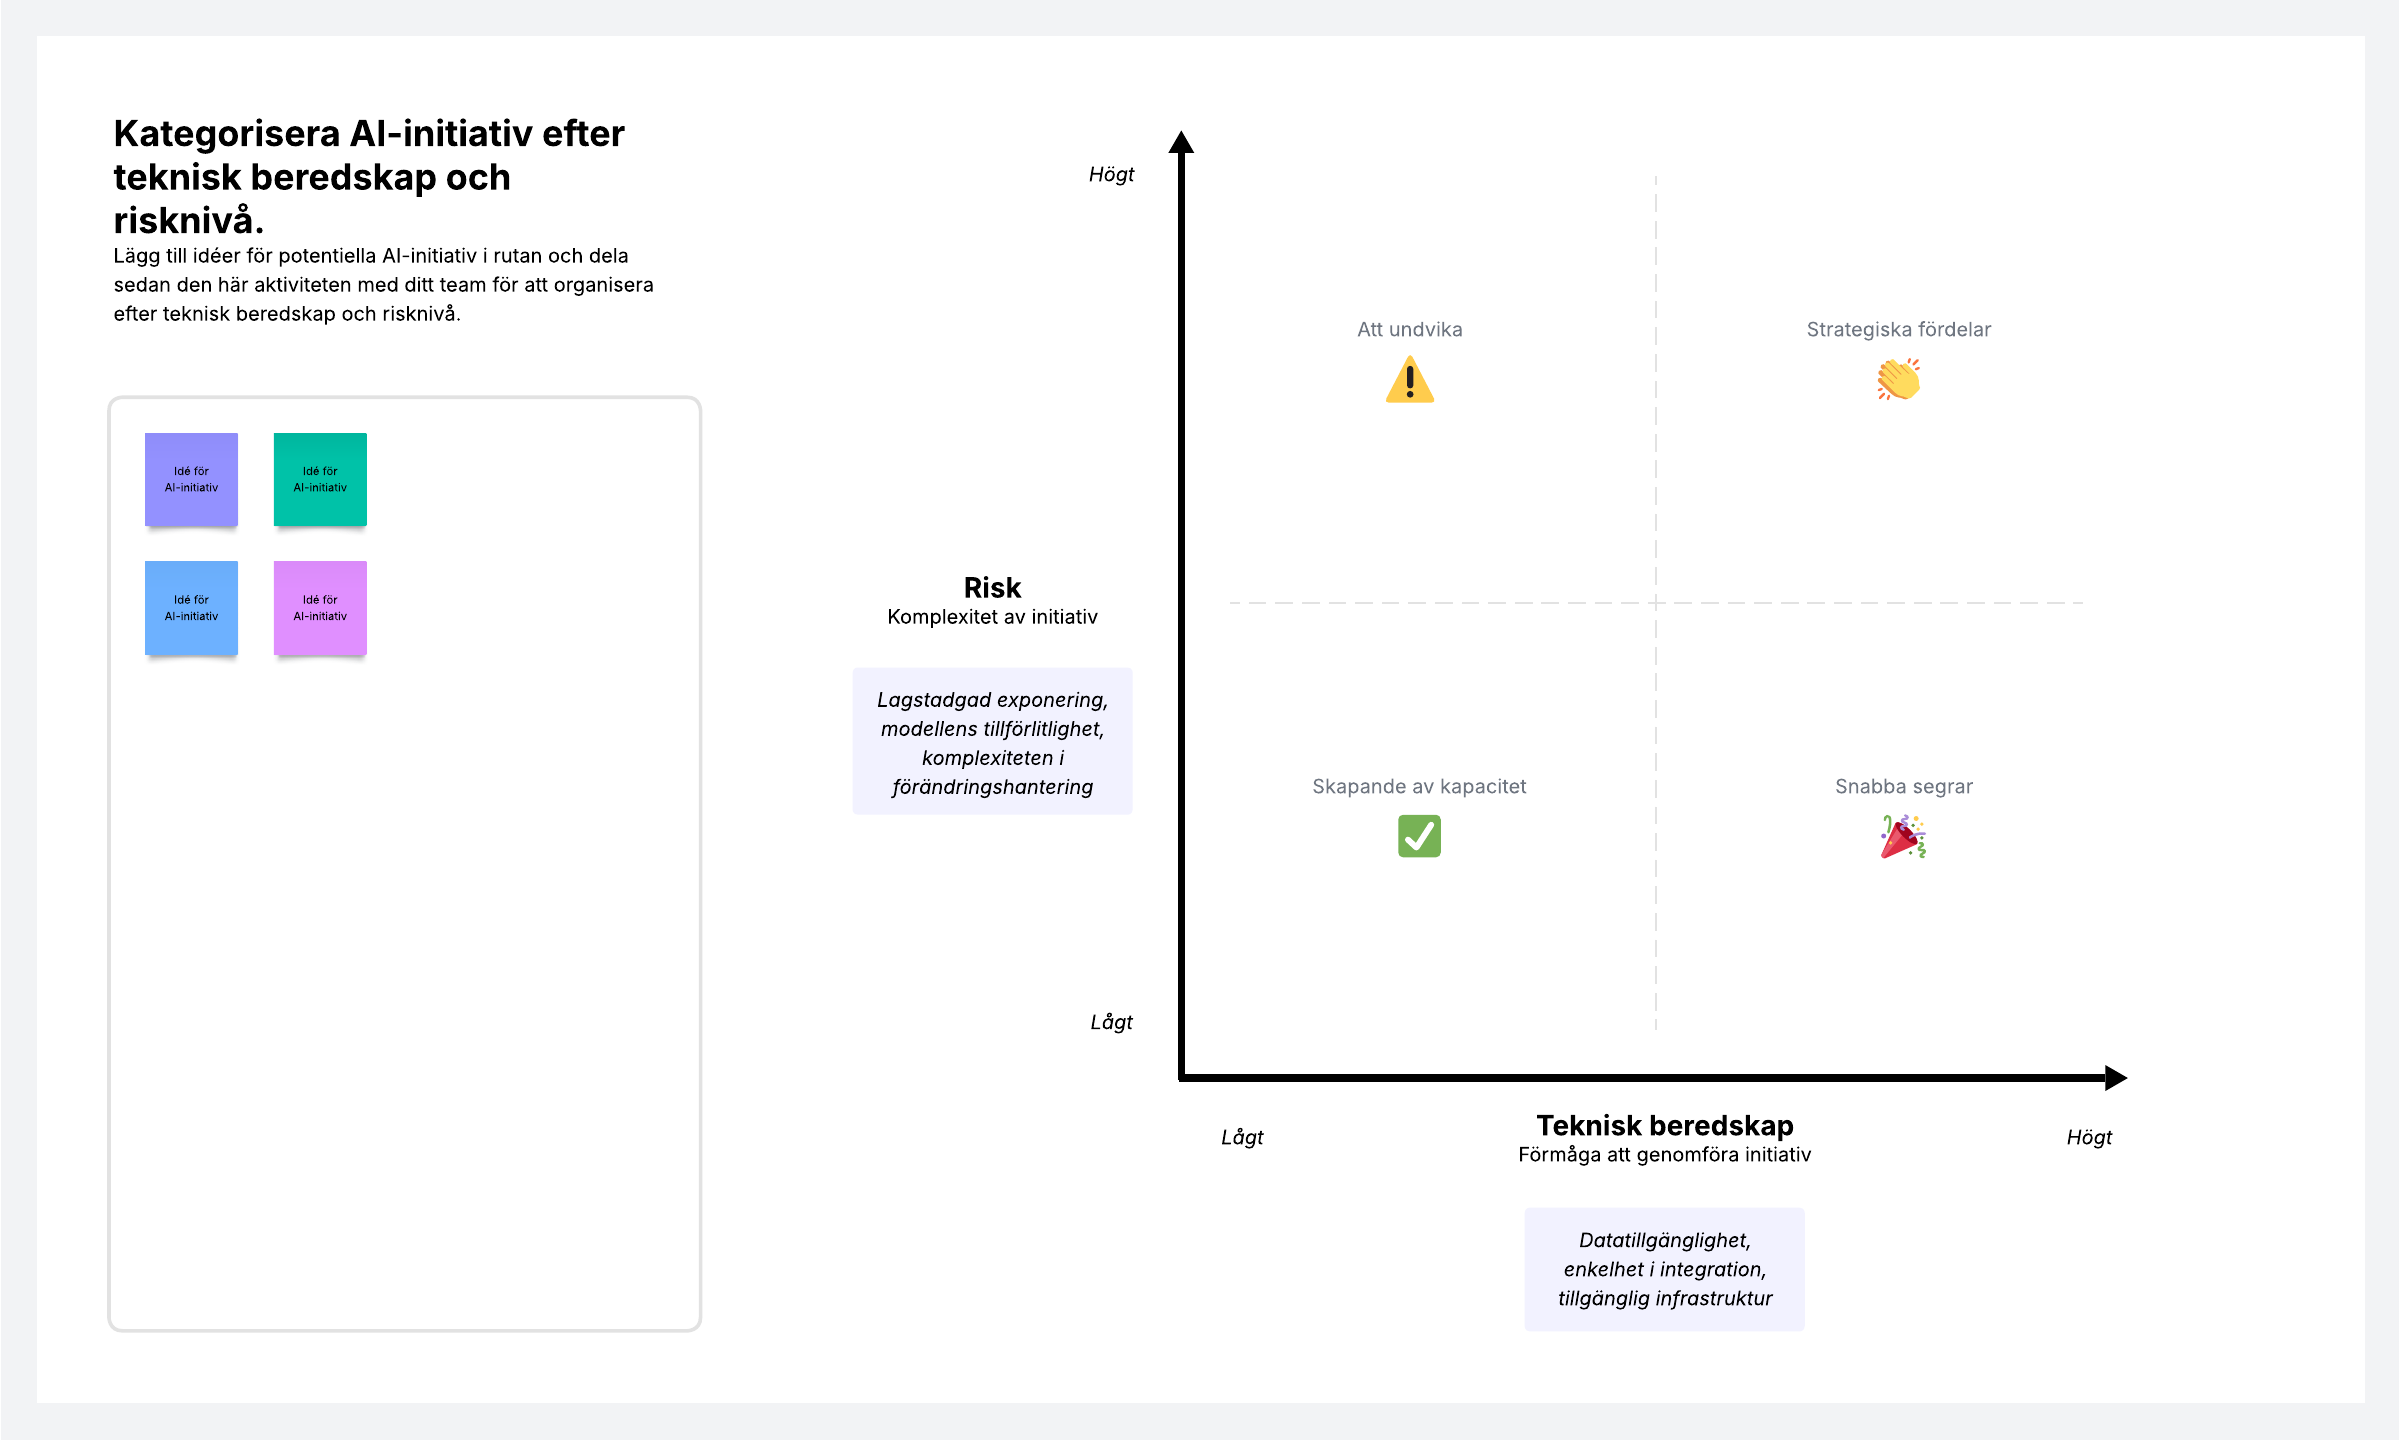2400x1440 pixels.
Task: Click the horizontal axis arrowhead
Action: point(2115,1077)
